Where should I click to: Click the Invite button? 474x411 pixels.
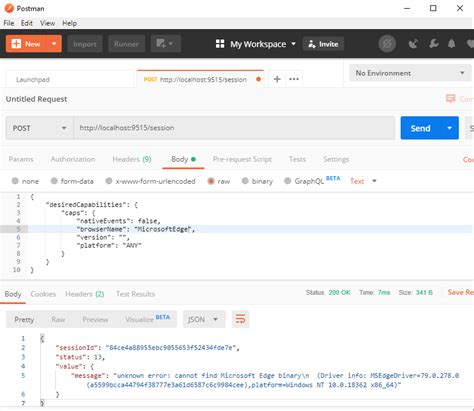click(323, 44)
